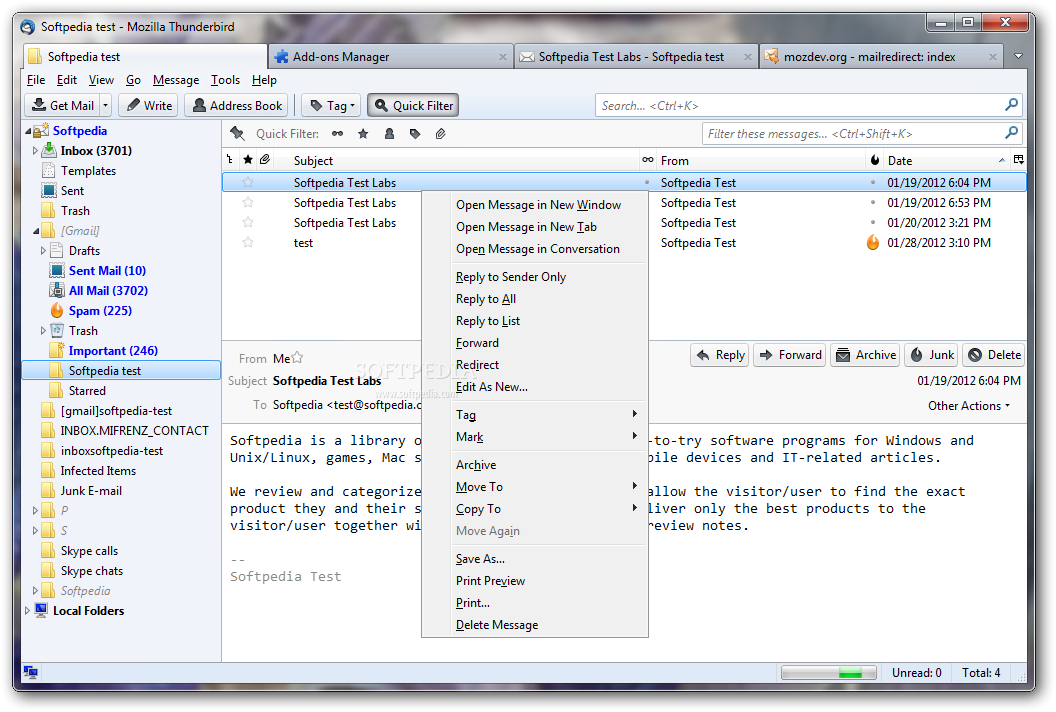Click the Reply button in message header
Screen dimensions: 1056x712
coord(721,355)
